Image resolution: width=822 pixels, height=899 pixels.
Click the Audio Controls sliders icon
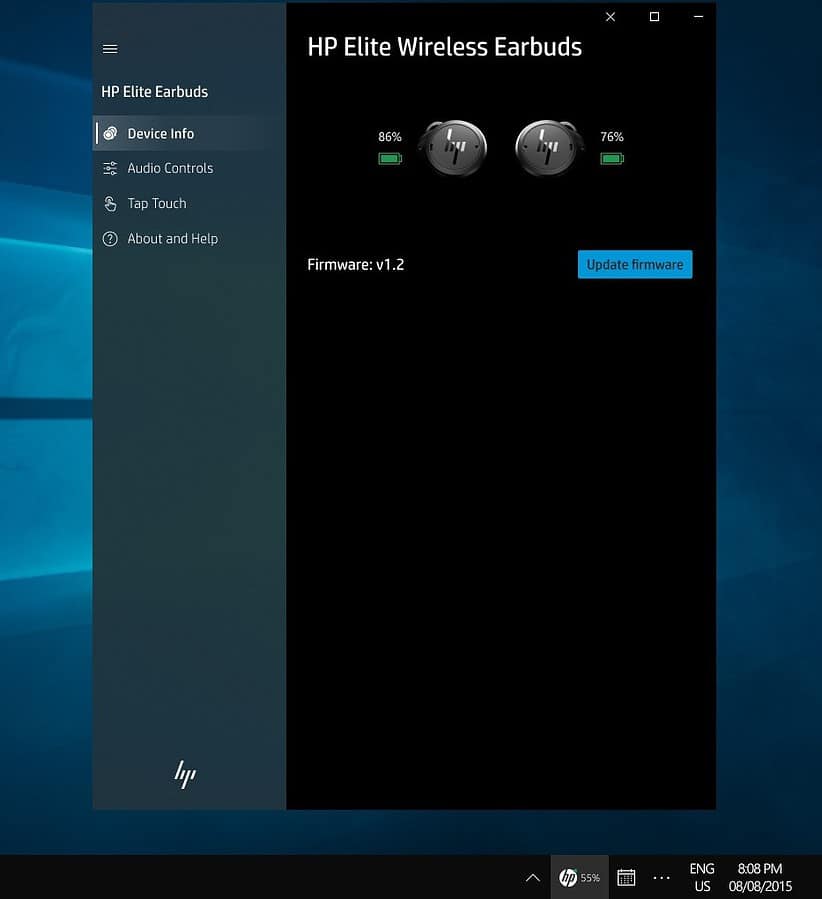(110, 168)
